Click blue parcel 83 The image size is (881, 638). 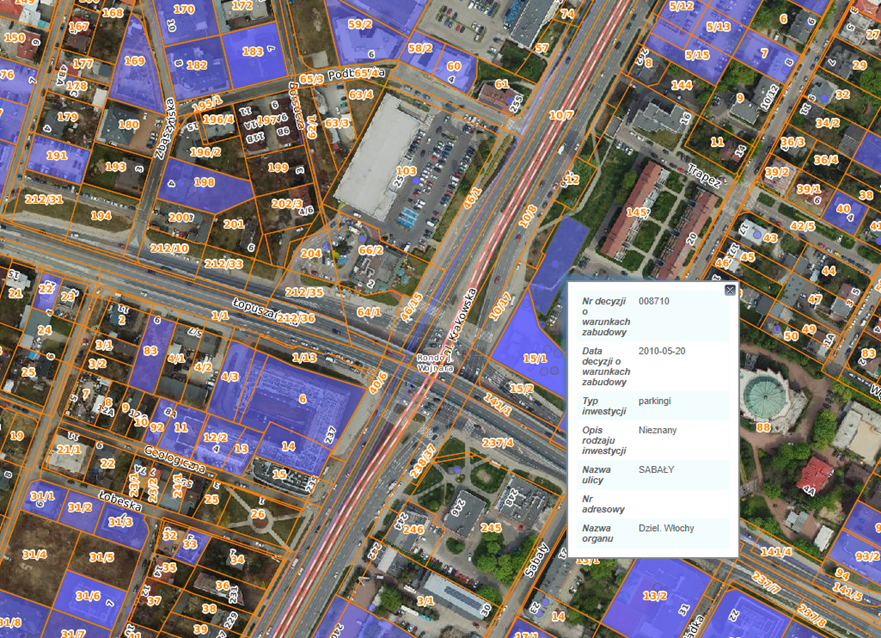pos(150,351)
